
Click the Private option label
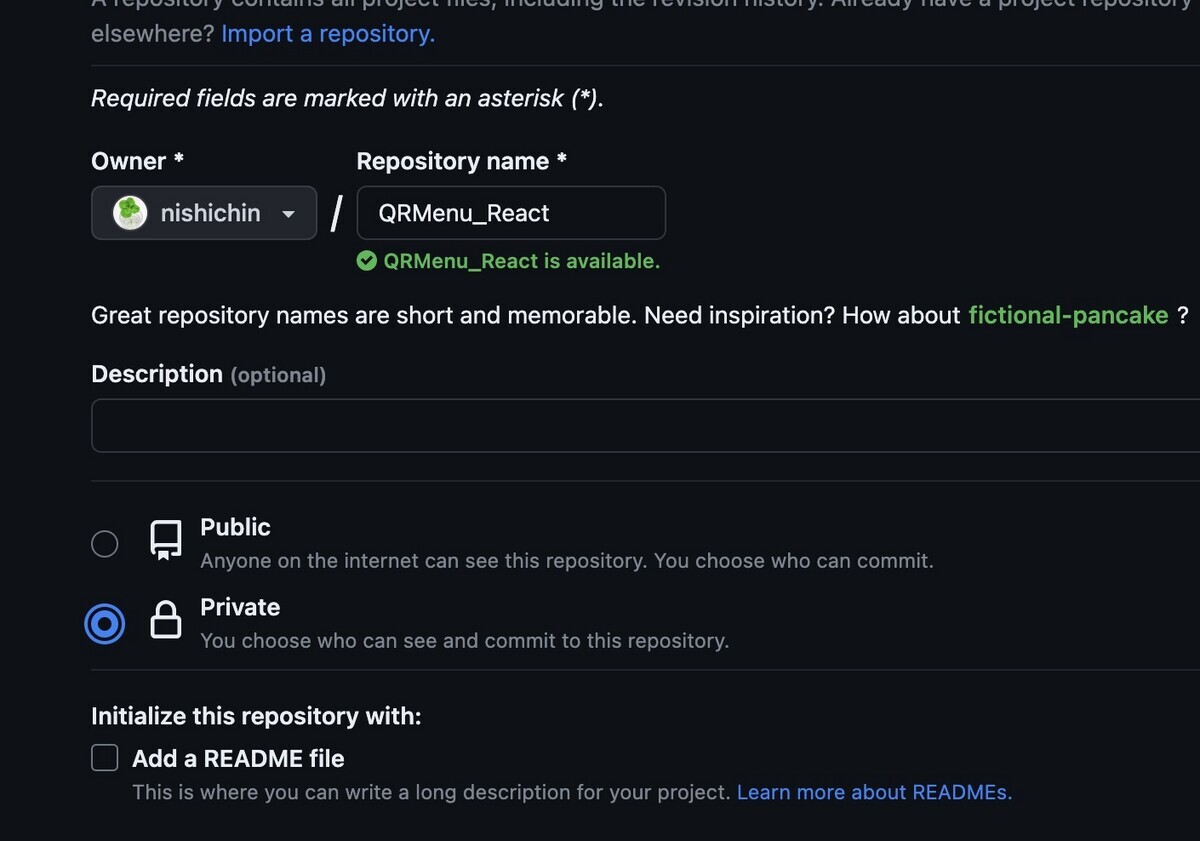pyautogui.click(x=240, y=607)
